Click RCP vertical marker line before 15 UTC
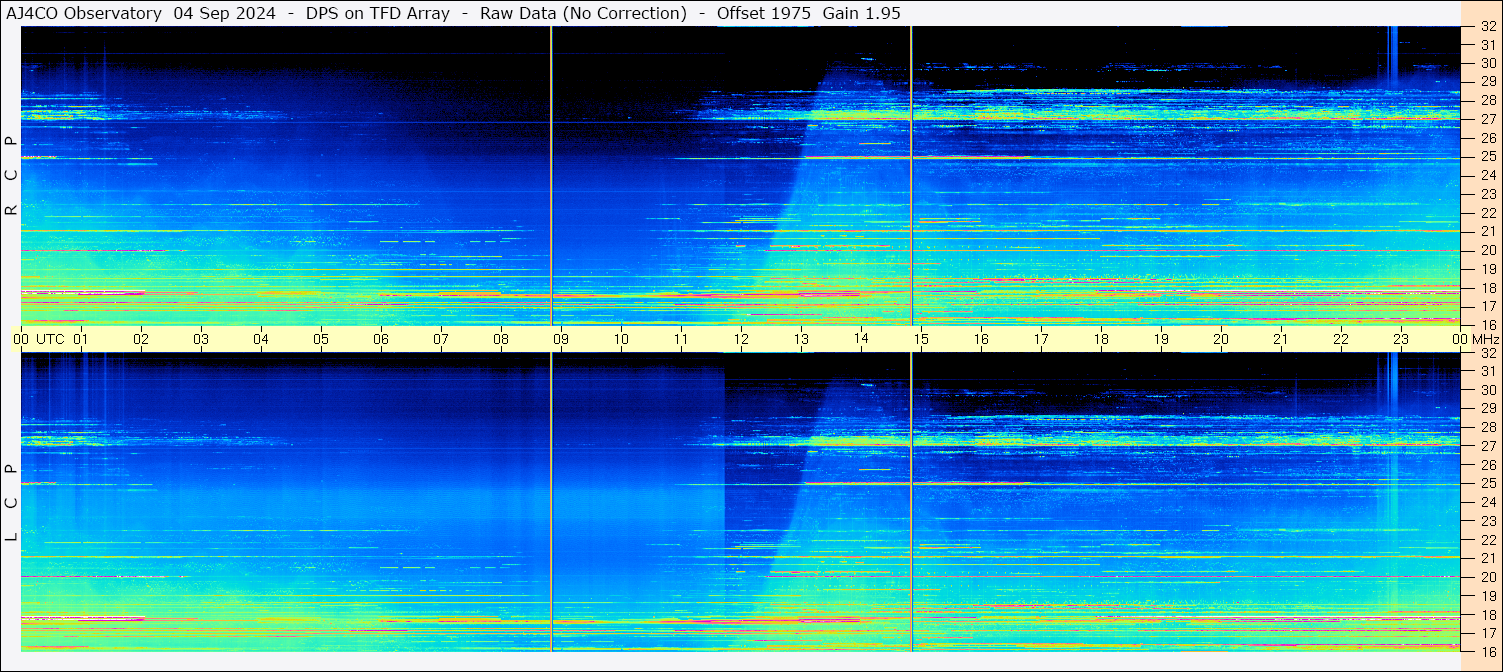The image size is (1503, 672). pos(911,176)
